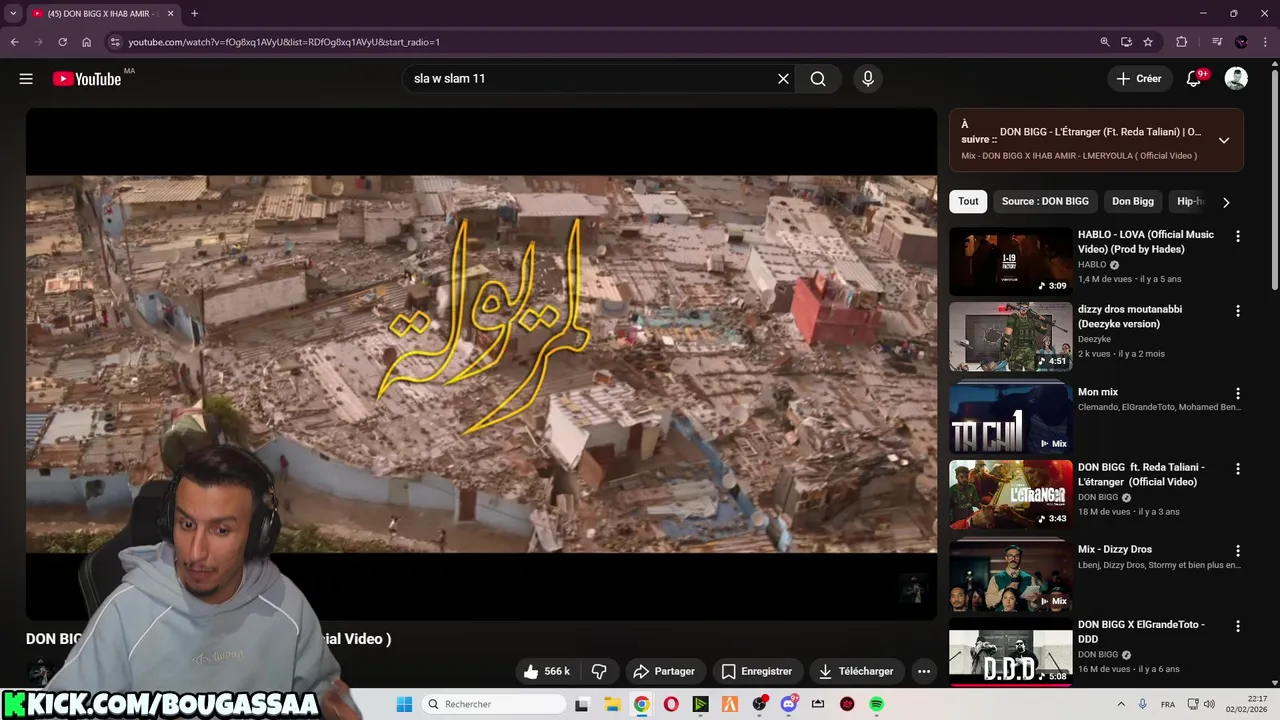Open Discord from the taskbar
The width and height of the screenshot is (1280, 720).
coord(789,704)
